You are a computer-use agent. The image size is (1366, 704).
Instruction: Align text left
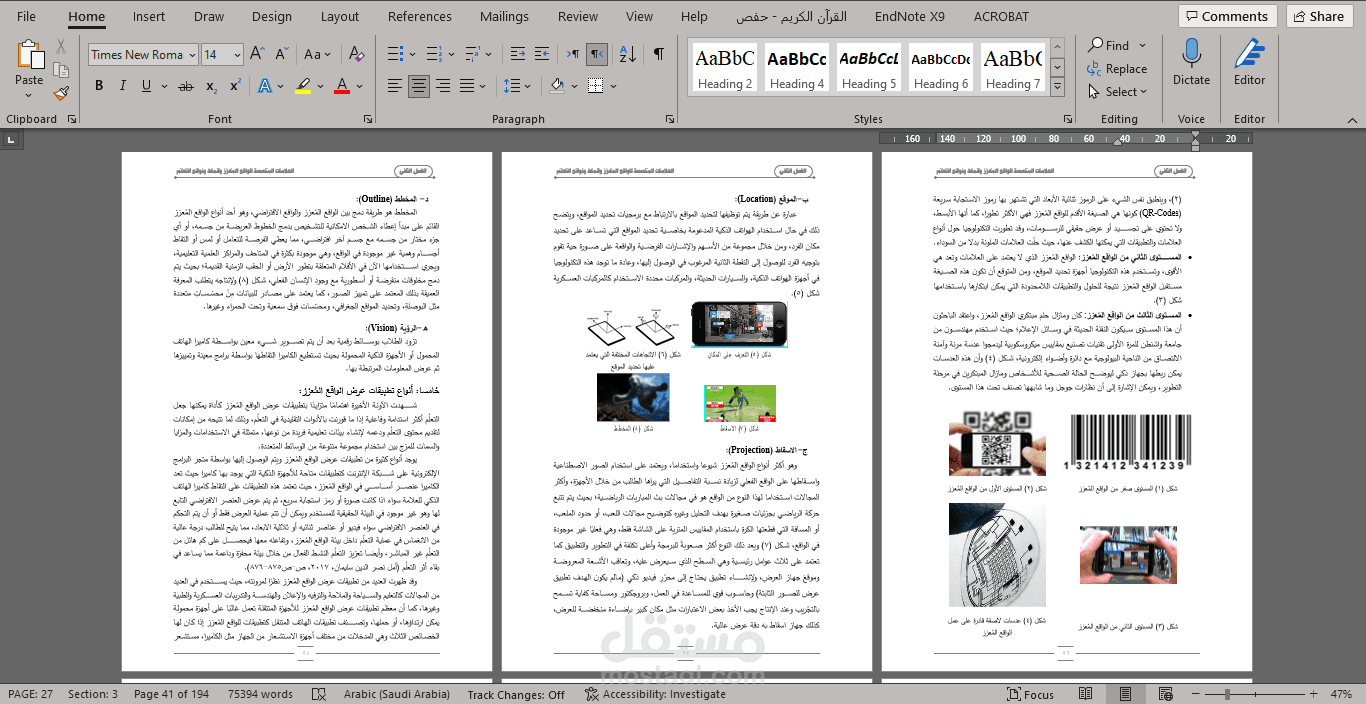(x=394, y=86)
